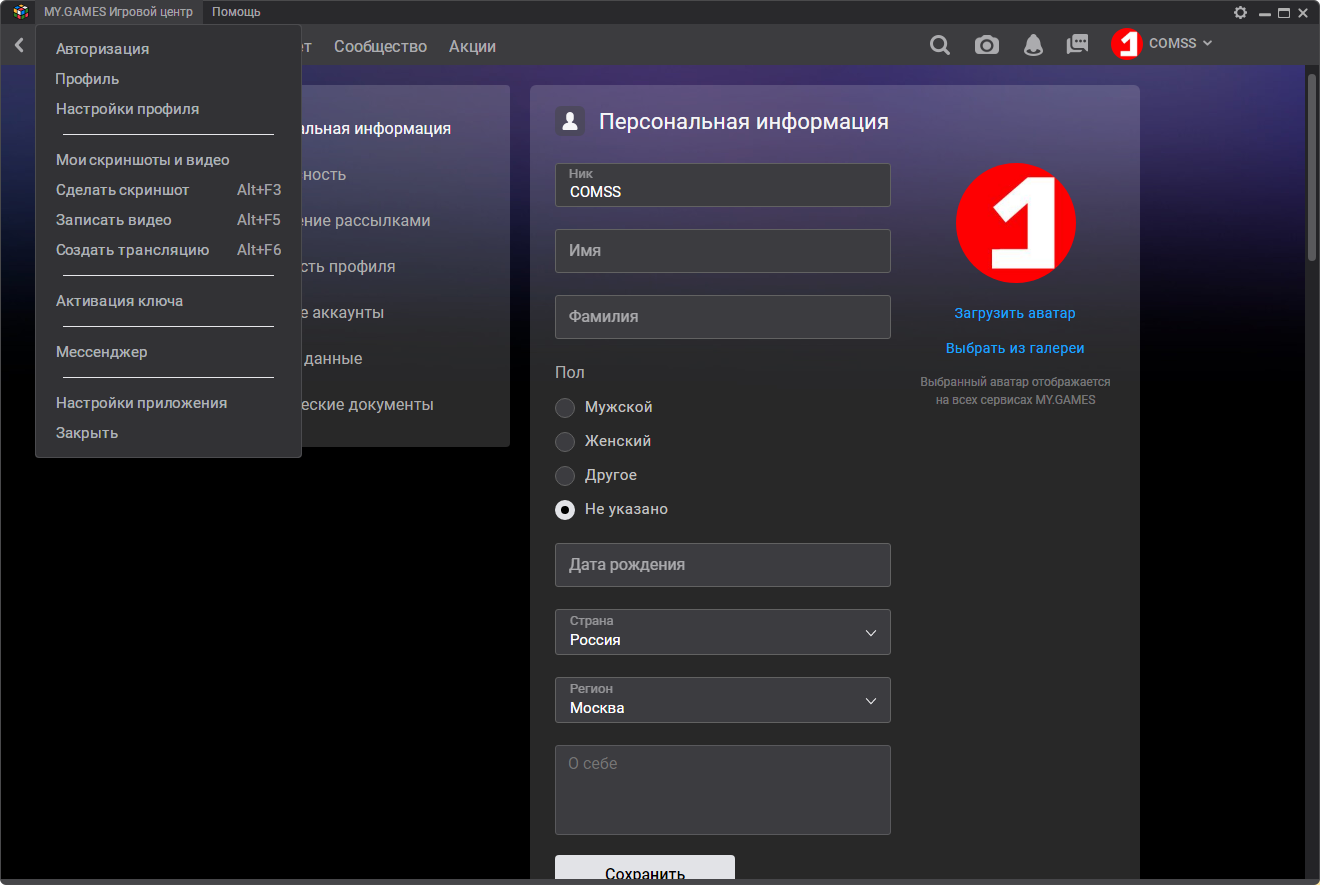Click the settings gear in title bar
Viewport: 1320px width, 885px height.
1240,13
